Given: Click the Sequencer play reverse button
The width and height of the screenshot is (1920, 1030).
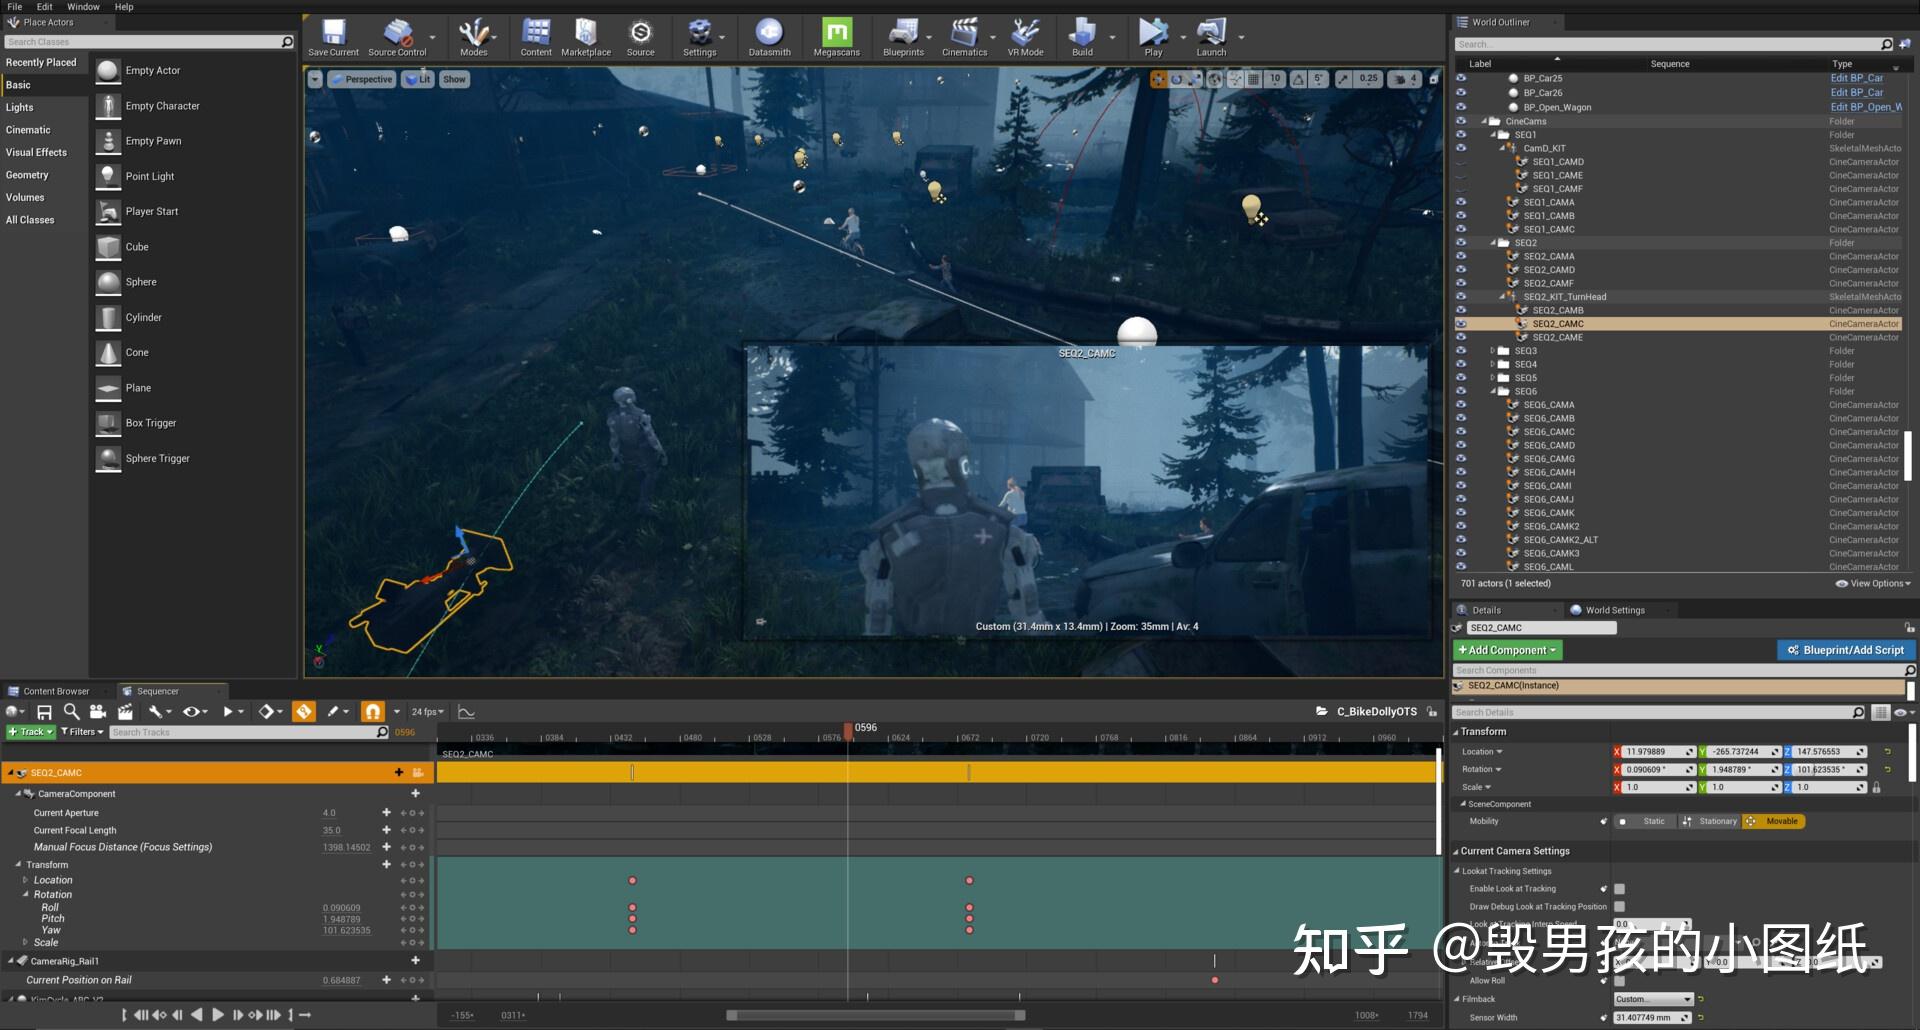Looking at the screenshot, I should coord(196,1015).
